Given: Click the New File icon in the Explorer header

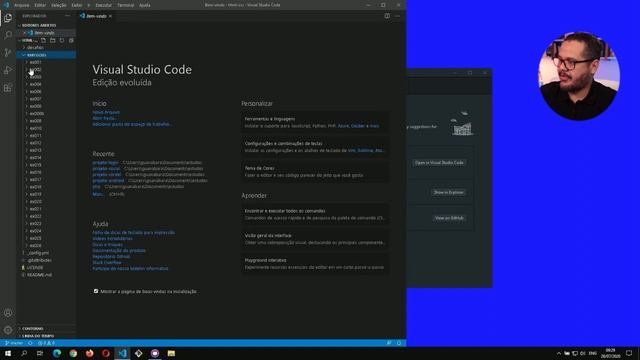Looking at the screenshot, I should pyautogui.click(x=43, y=40).
